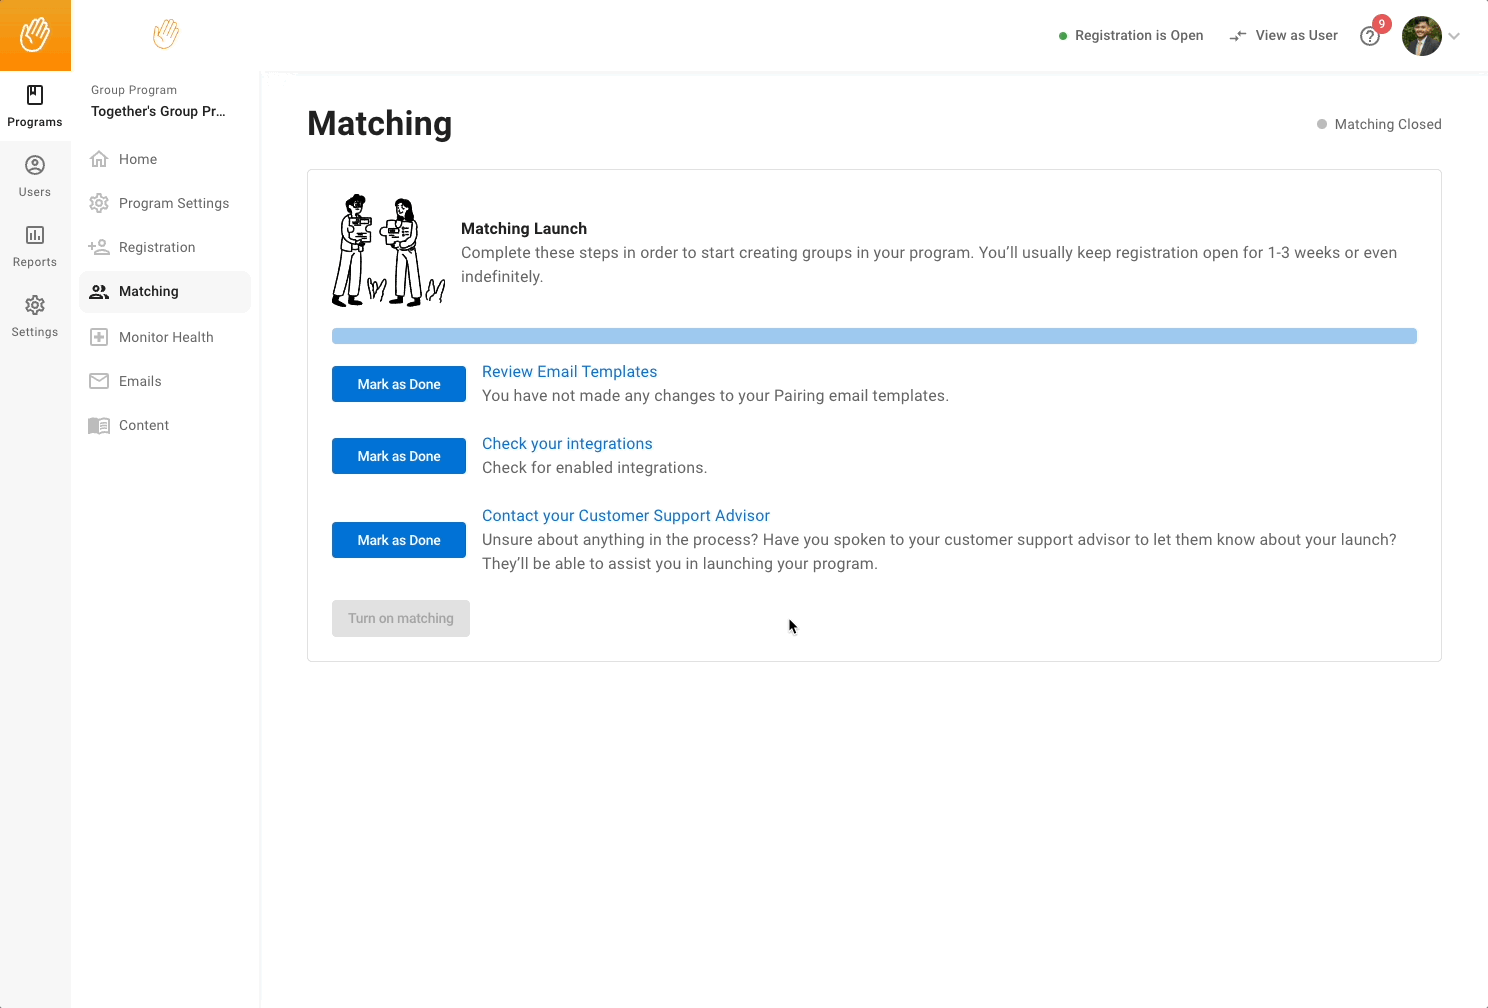Click the Matching Launch title text
Screen dimensions: 1488x1008
point(524,228)
